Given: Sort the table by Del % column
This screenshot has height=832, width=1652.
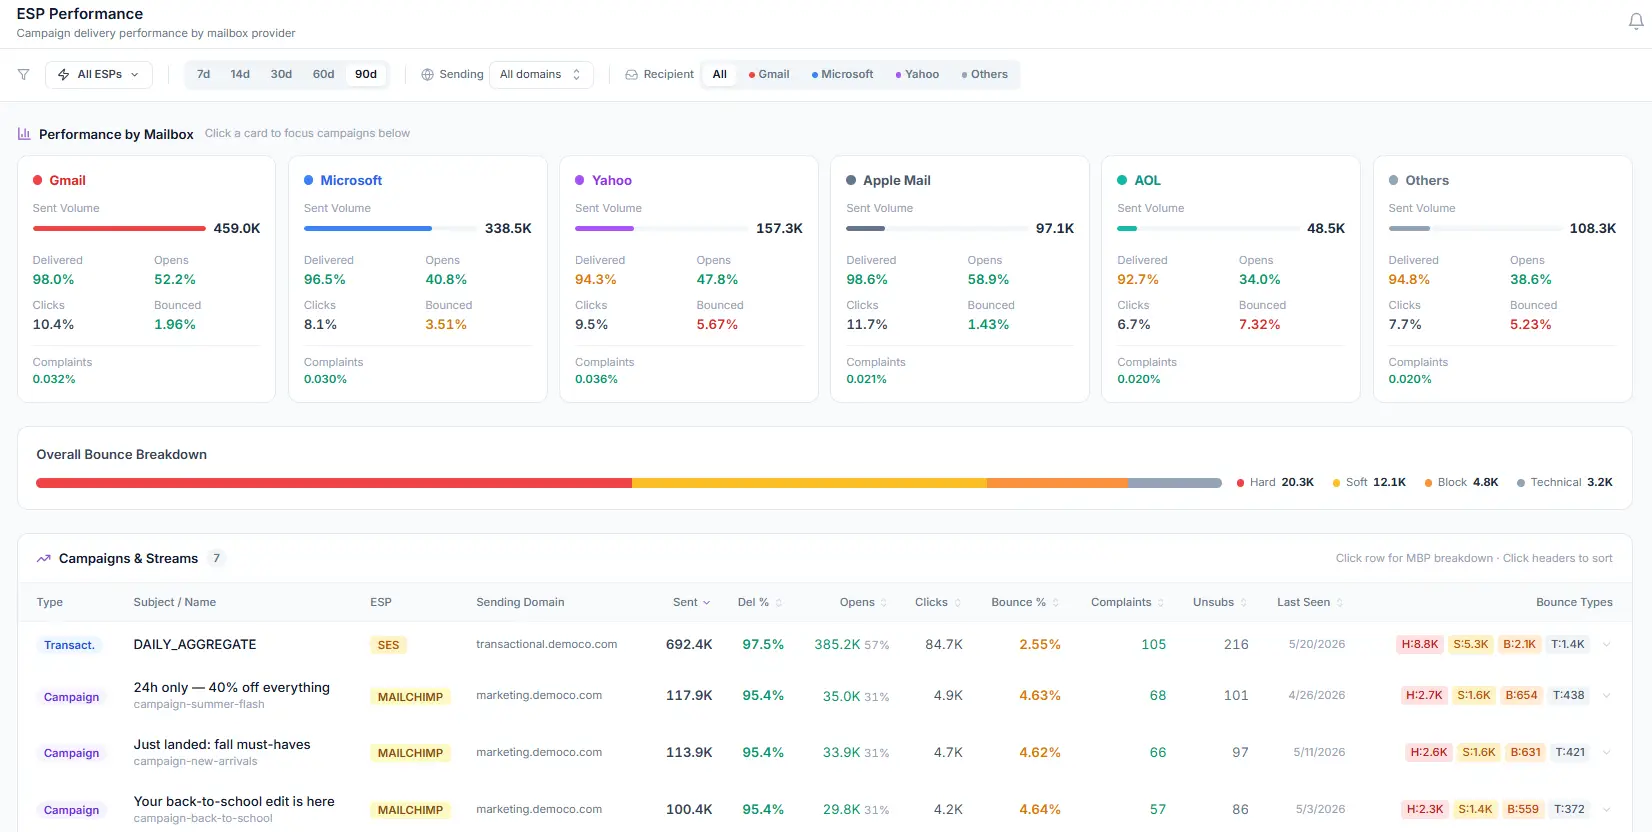Looking at the screenshot, I should point(760,602).
